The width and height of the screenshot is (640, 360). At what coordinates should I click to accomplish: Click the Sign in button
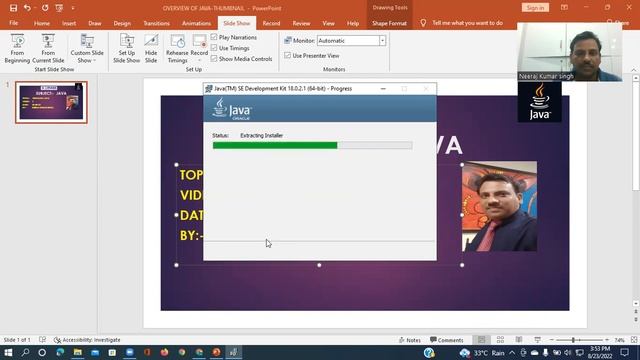(535, 8)
